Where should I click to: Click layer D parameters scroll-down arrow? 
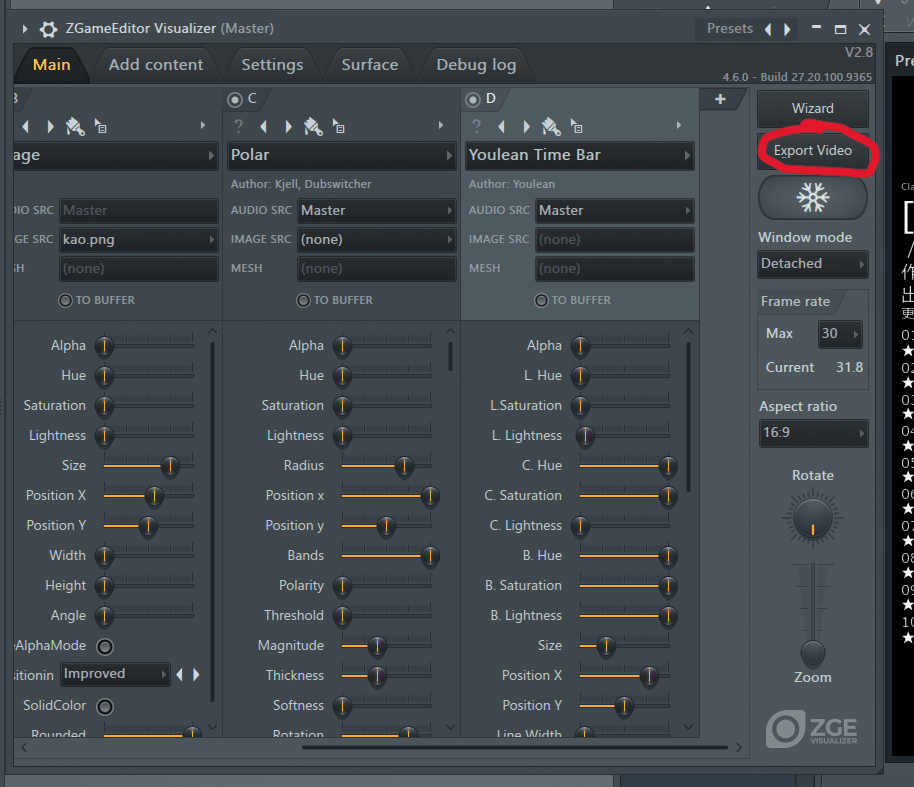pyautogui.click(x=688, y=727)
